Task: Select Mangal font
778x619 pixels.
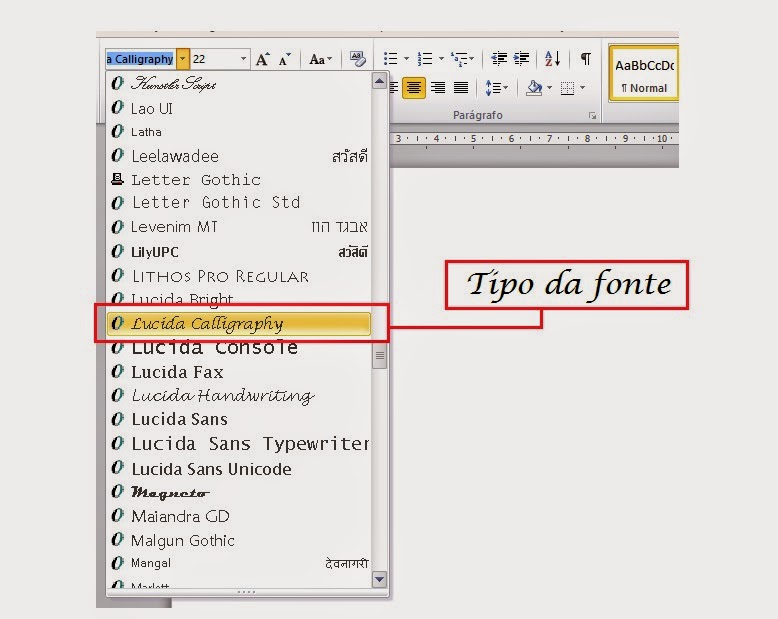Action: coord(239,563)
